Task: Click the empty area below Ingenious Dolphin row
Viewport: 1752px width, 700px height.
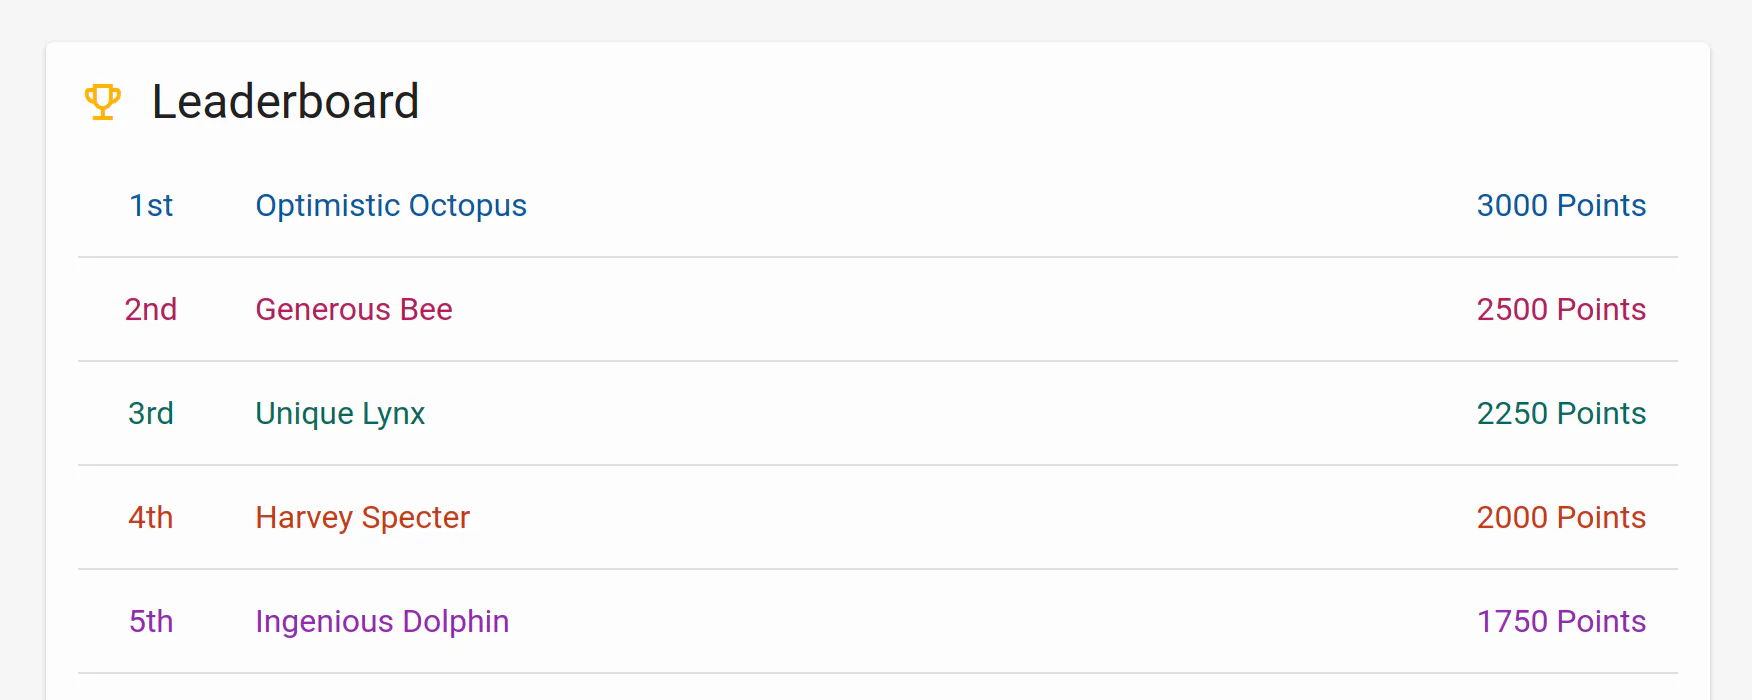Action: click(x=878, y=688)
